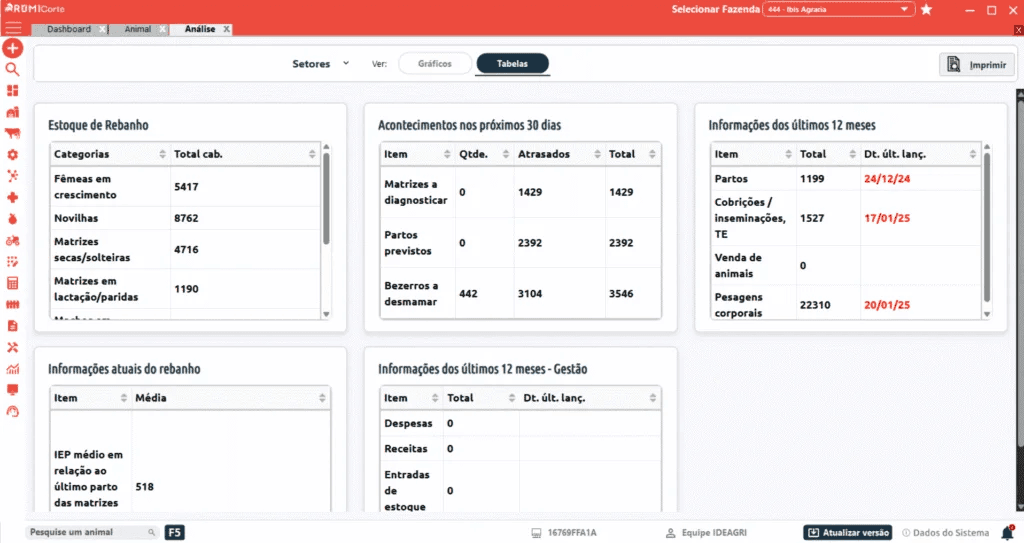Click the user icon beside Equipe IDEAGRI
Viewport: 1024px width, 543px height.
click(x=670, y=533)
